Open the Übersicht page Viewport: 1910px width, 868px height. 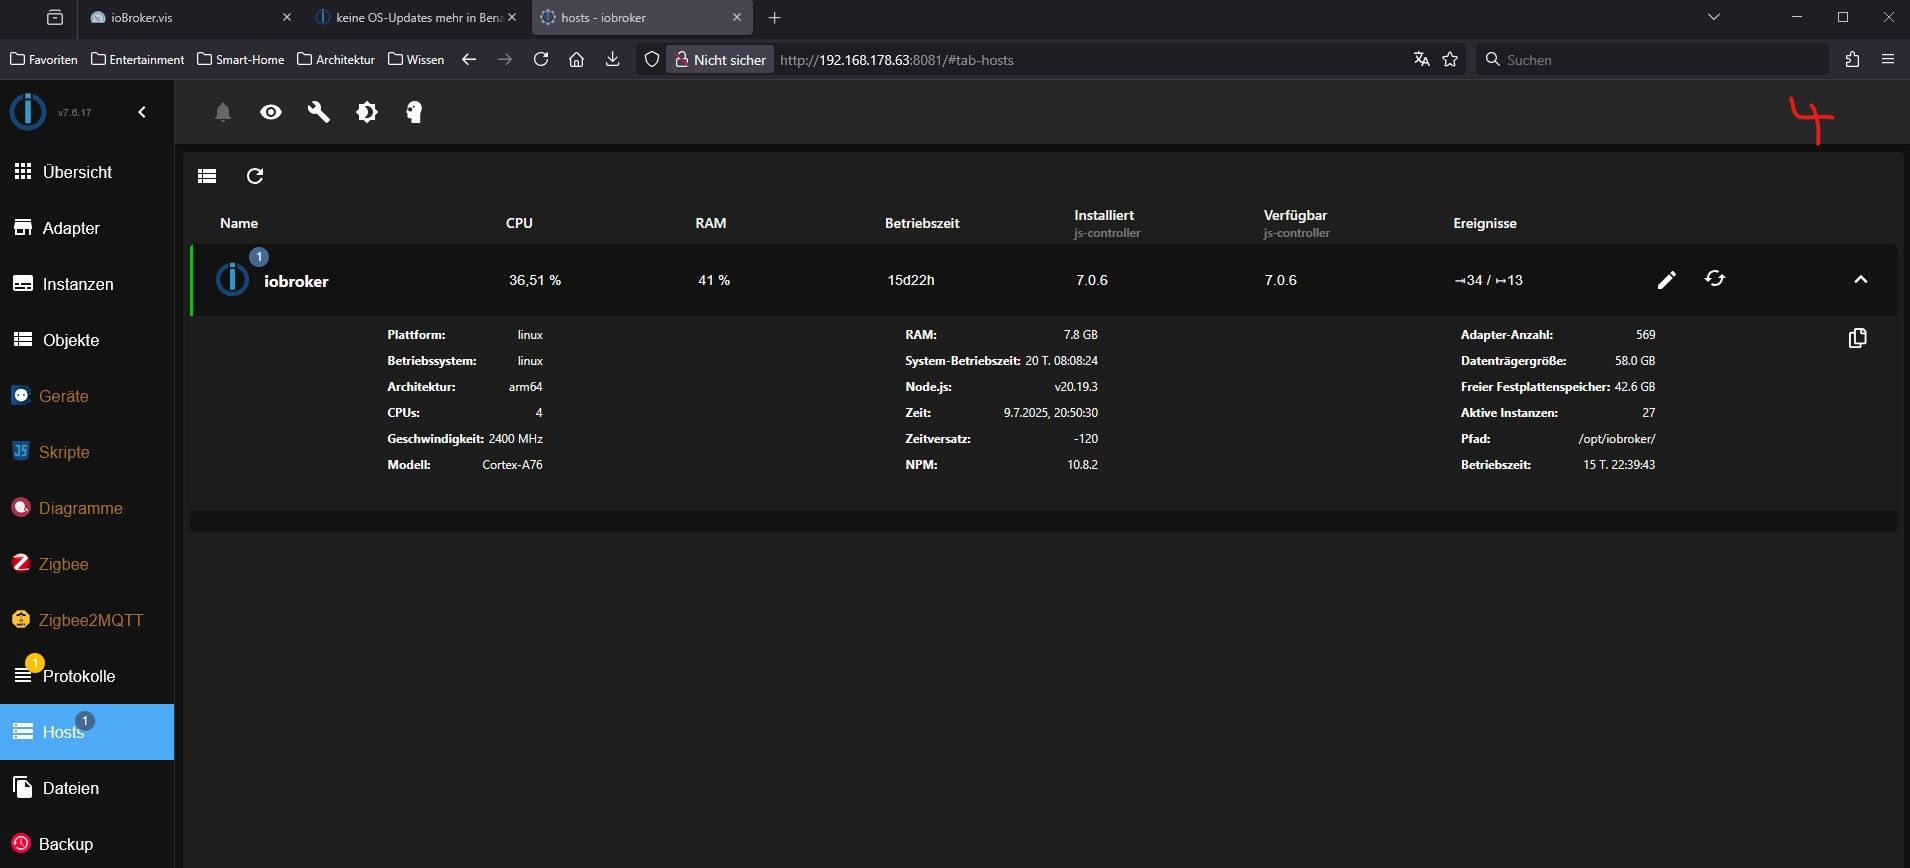point(87,172)
